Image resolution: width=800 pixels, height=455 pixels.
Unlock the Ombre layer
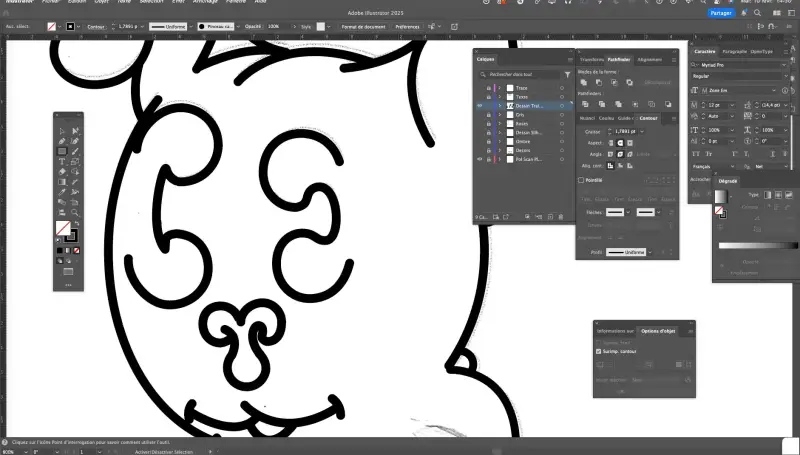click(489, 141)
